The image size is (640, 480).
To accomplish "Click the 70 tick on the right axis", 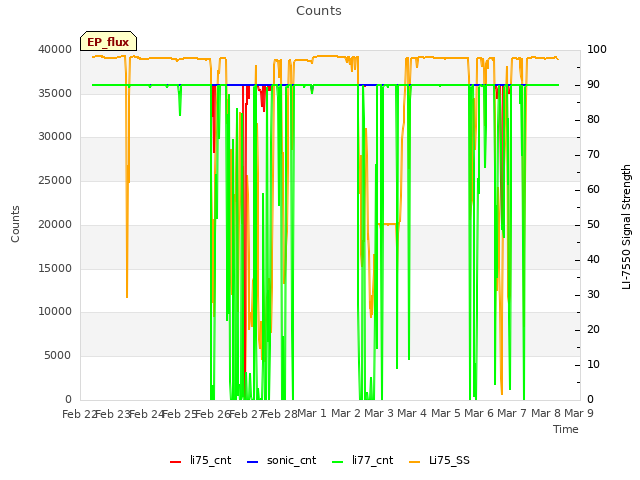I will click(593, 155).
